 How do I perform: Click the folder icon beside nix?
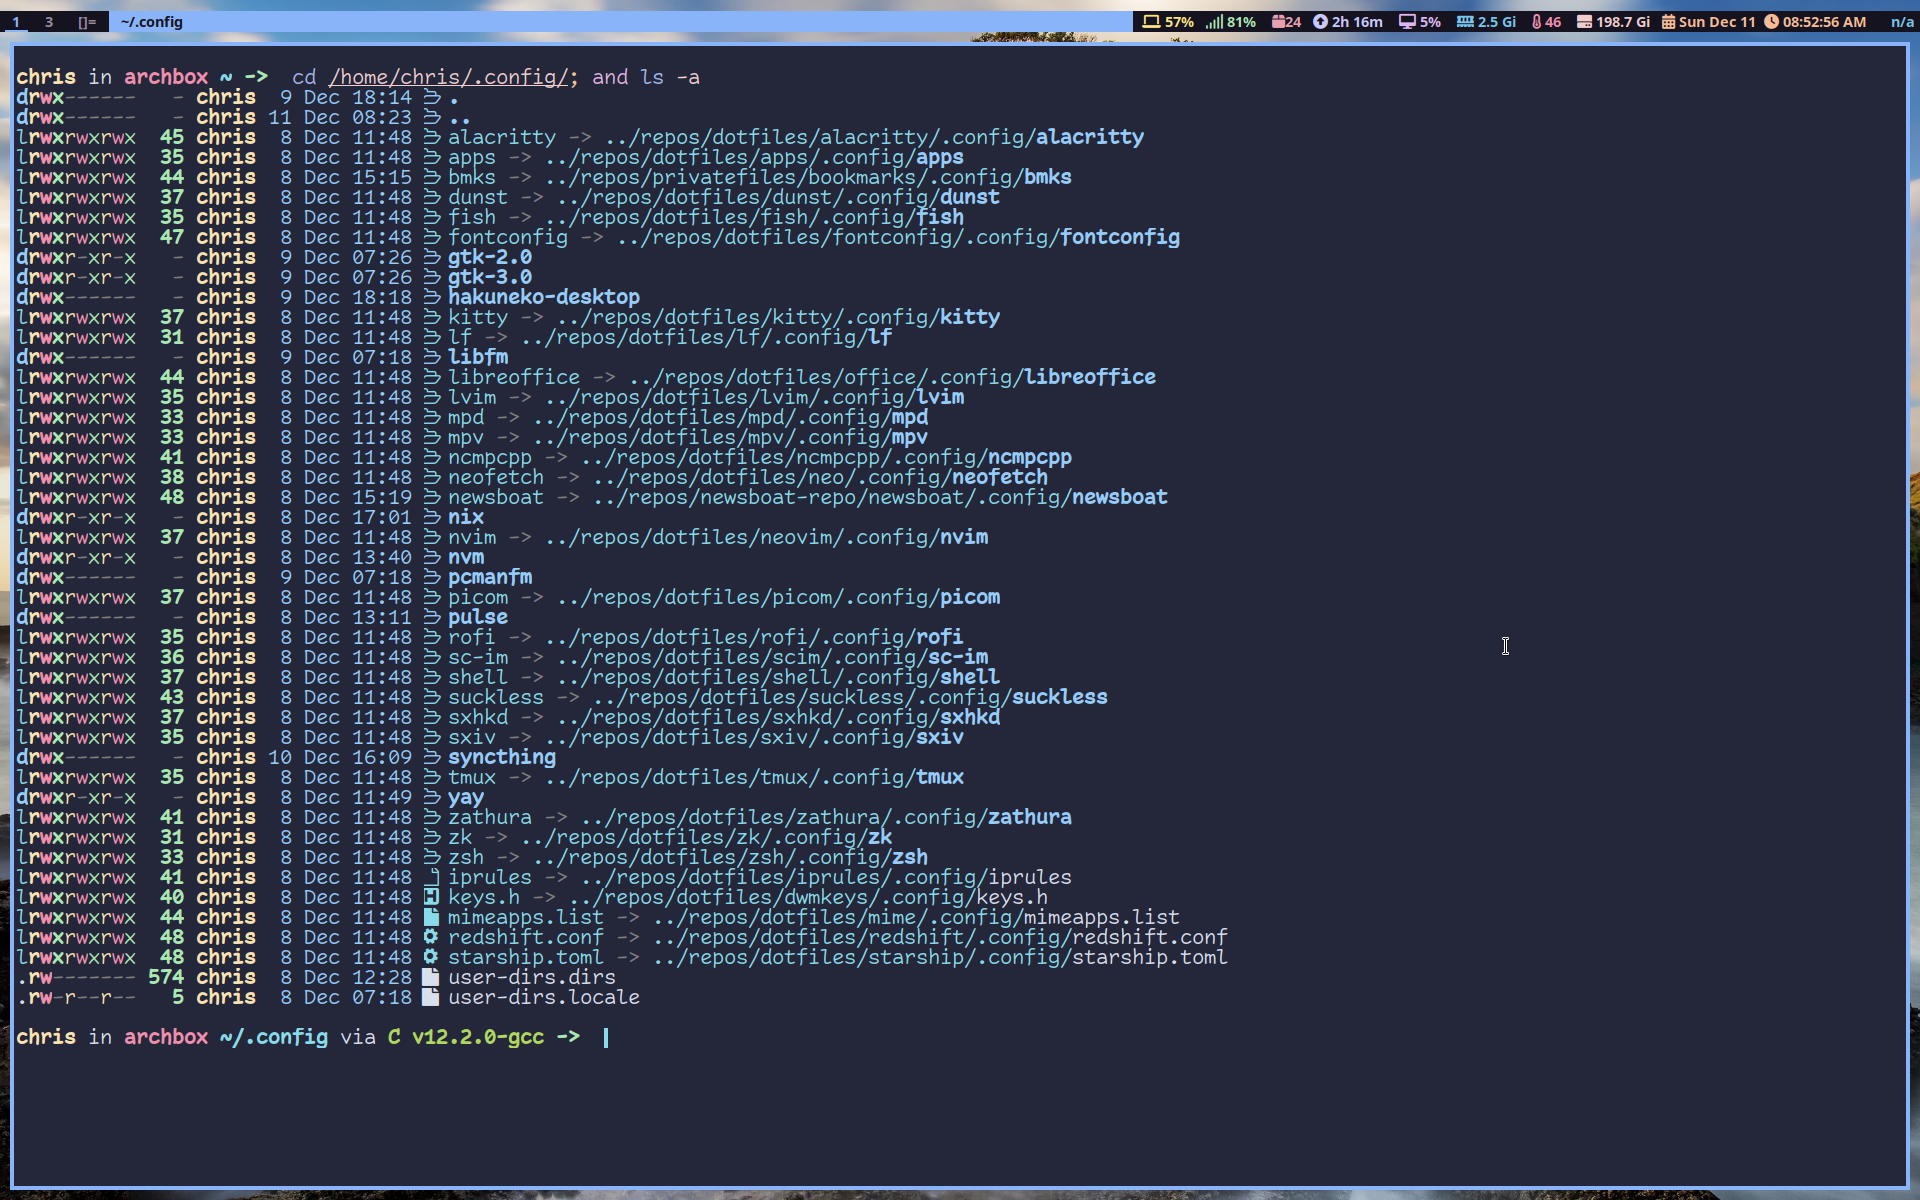432,517
